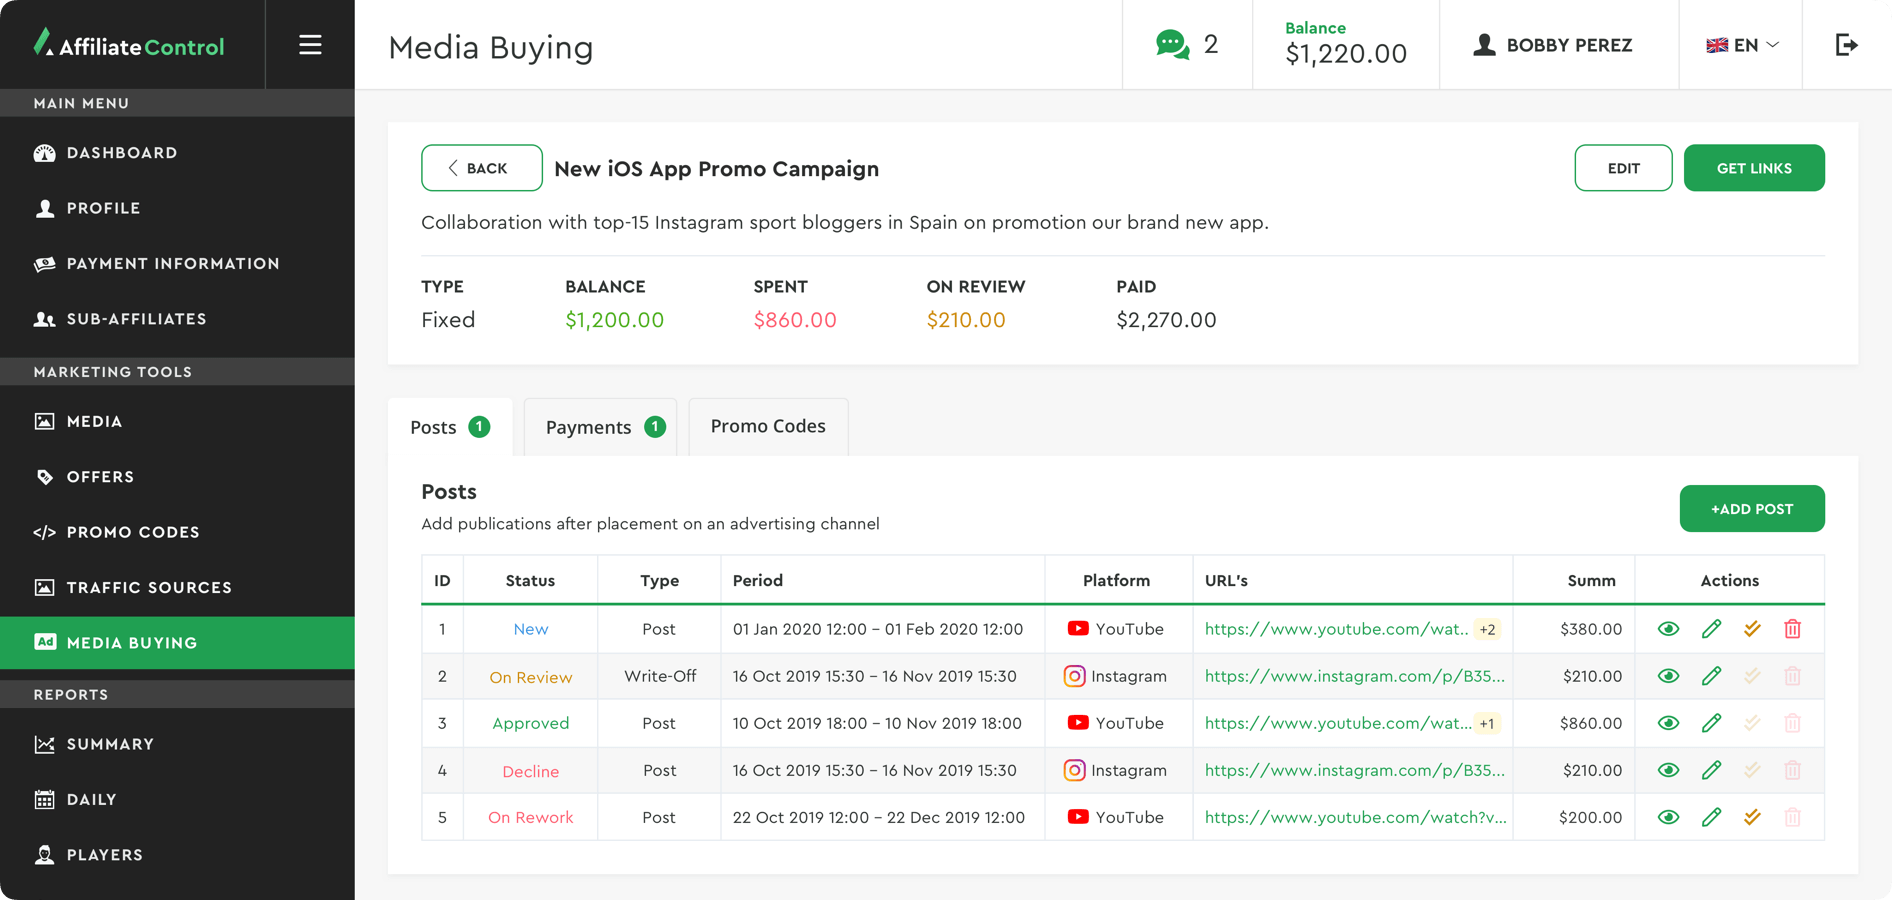
Task: Toggle the hamburger sidebar menu
Action: point(310,45)
